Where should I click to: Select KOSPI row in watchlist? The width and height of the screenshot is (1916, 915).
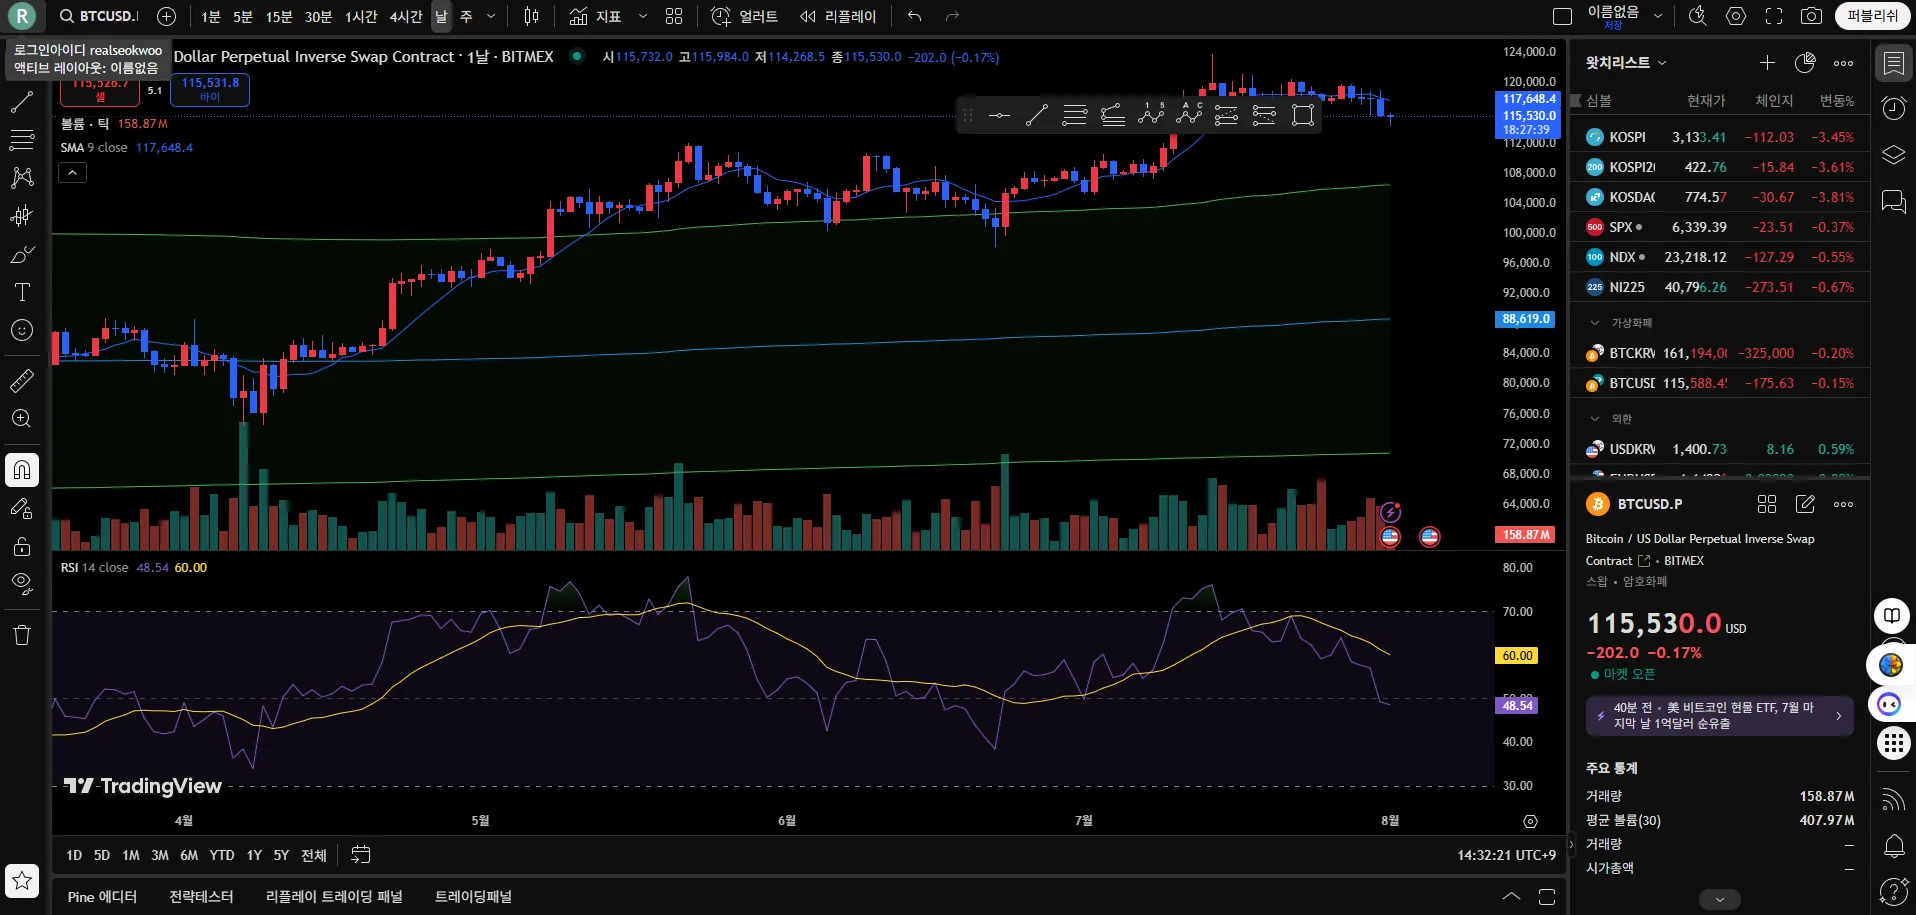(1719, 137)
